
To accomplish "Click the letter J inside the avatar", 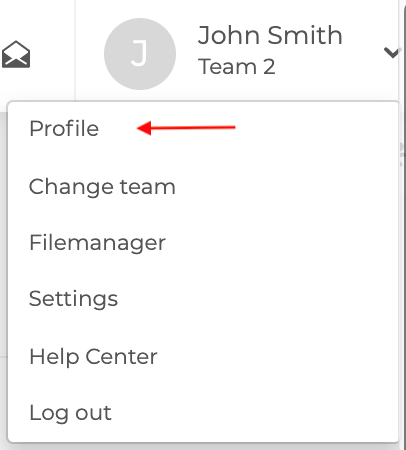I will [x=139, y=53].
